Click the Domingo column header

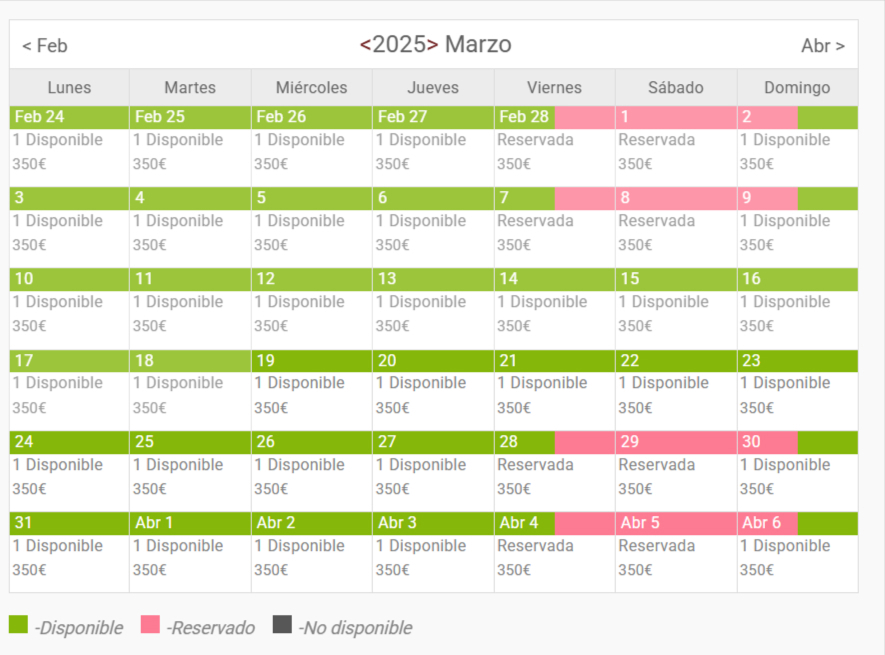pos(797,87)
